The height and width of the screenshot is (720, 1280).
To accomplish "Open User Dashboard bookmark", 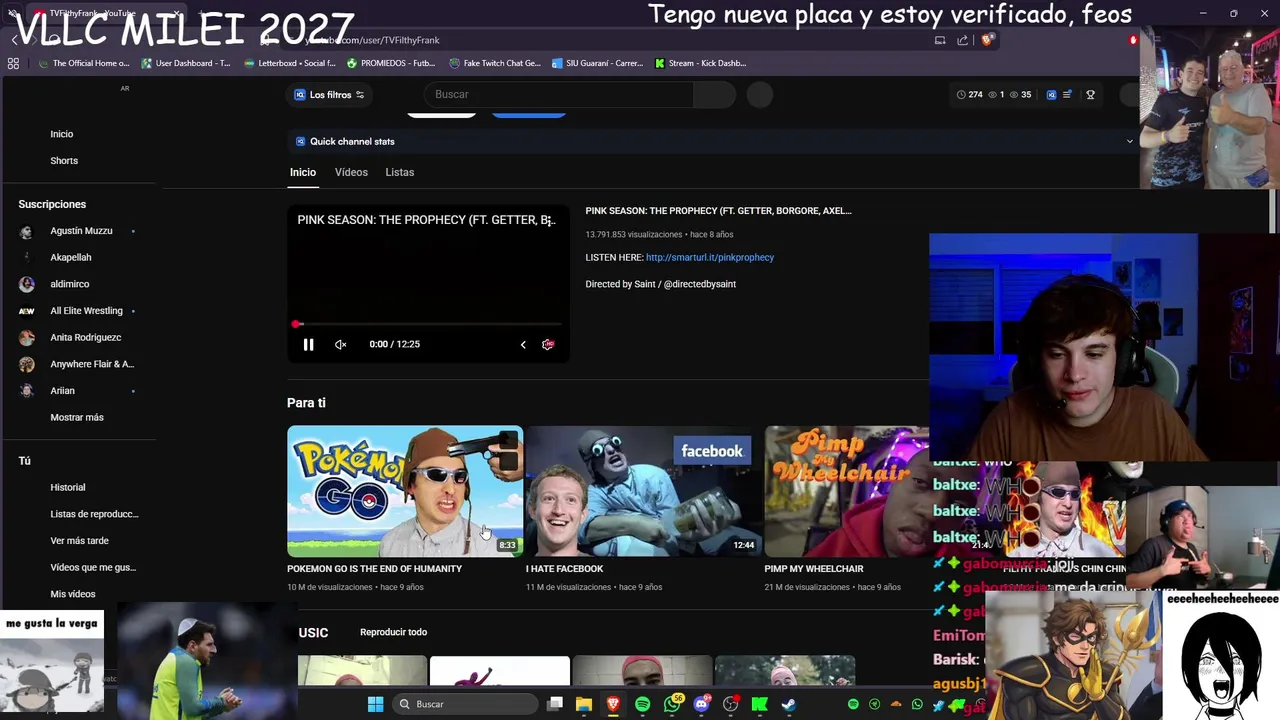I will click(186, 63).
